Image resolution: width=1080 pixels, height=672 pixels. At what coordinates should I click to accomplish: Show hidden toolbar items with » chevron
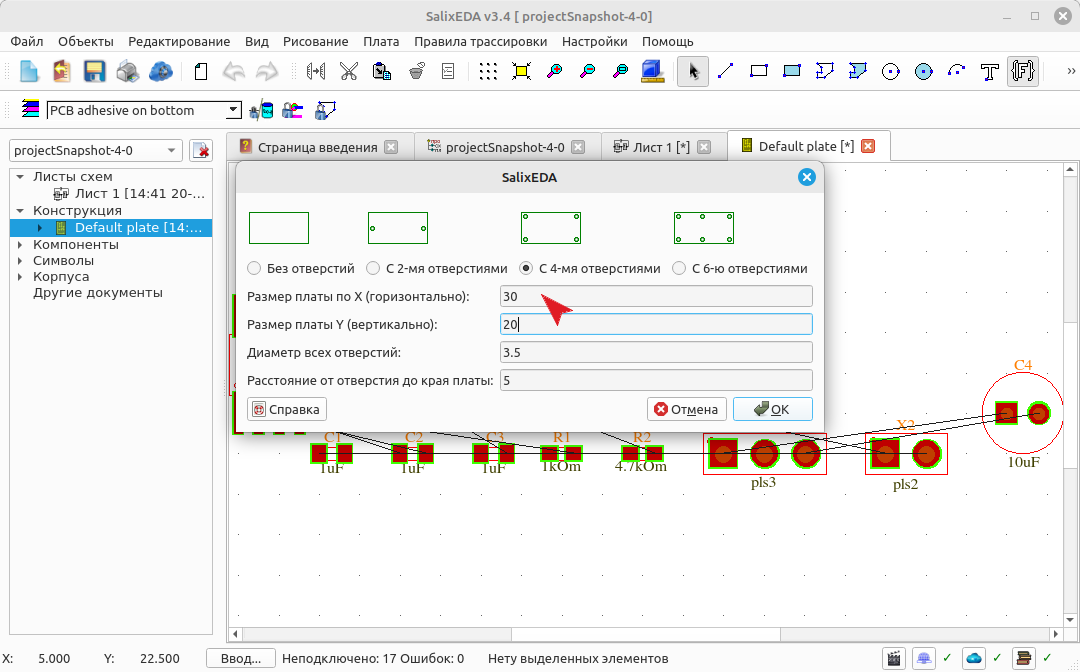pyautogui.click(x=1070, y=71)
